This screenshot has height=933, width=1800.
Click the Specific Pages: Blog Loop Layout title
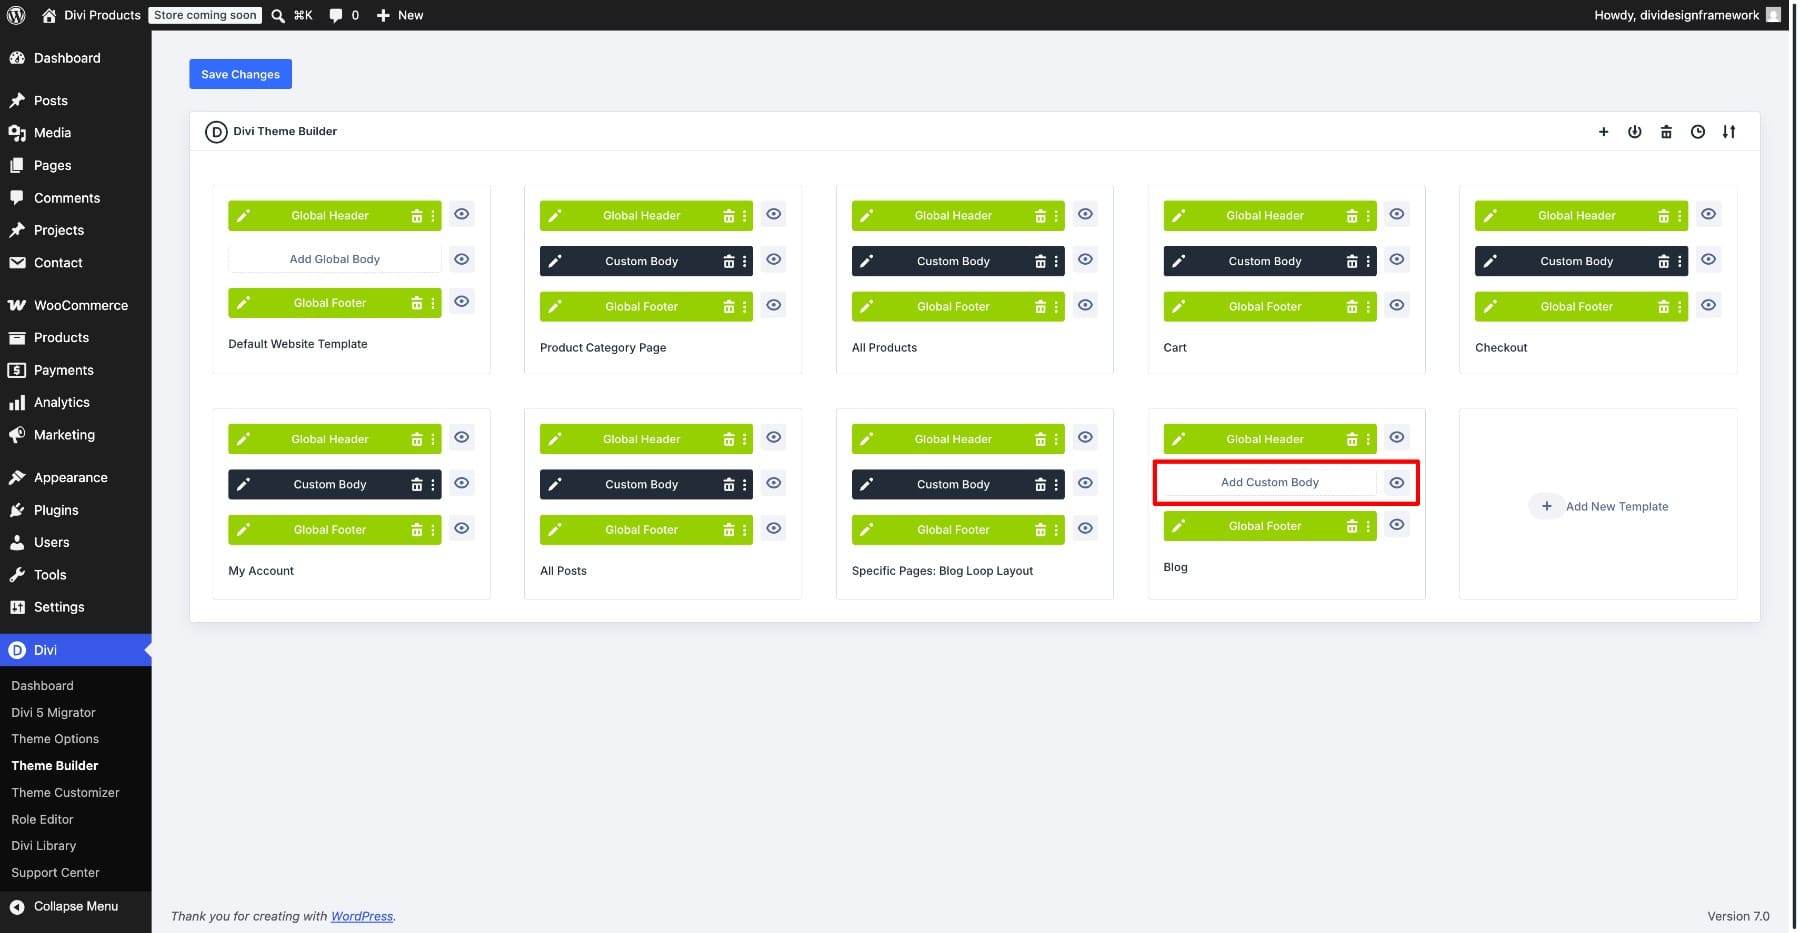coord(942,571)
